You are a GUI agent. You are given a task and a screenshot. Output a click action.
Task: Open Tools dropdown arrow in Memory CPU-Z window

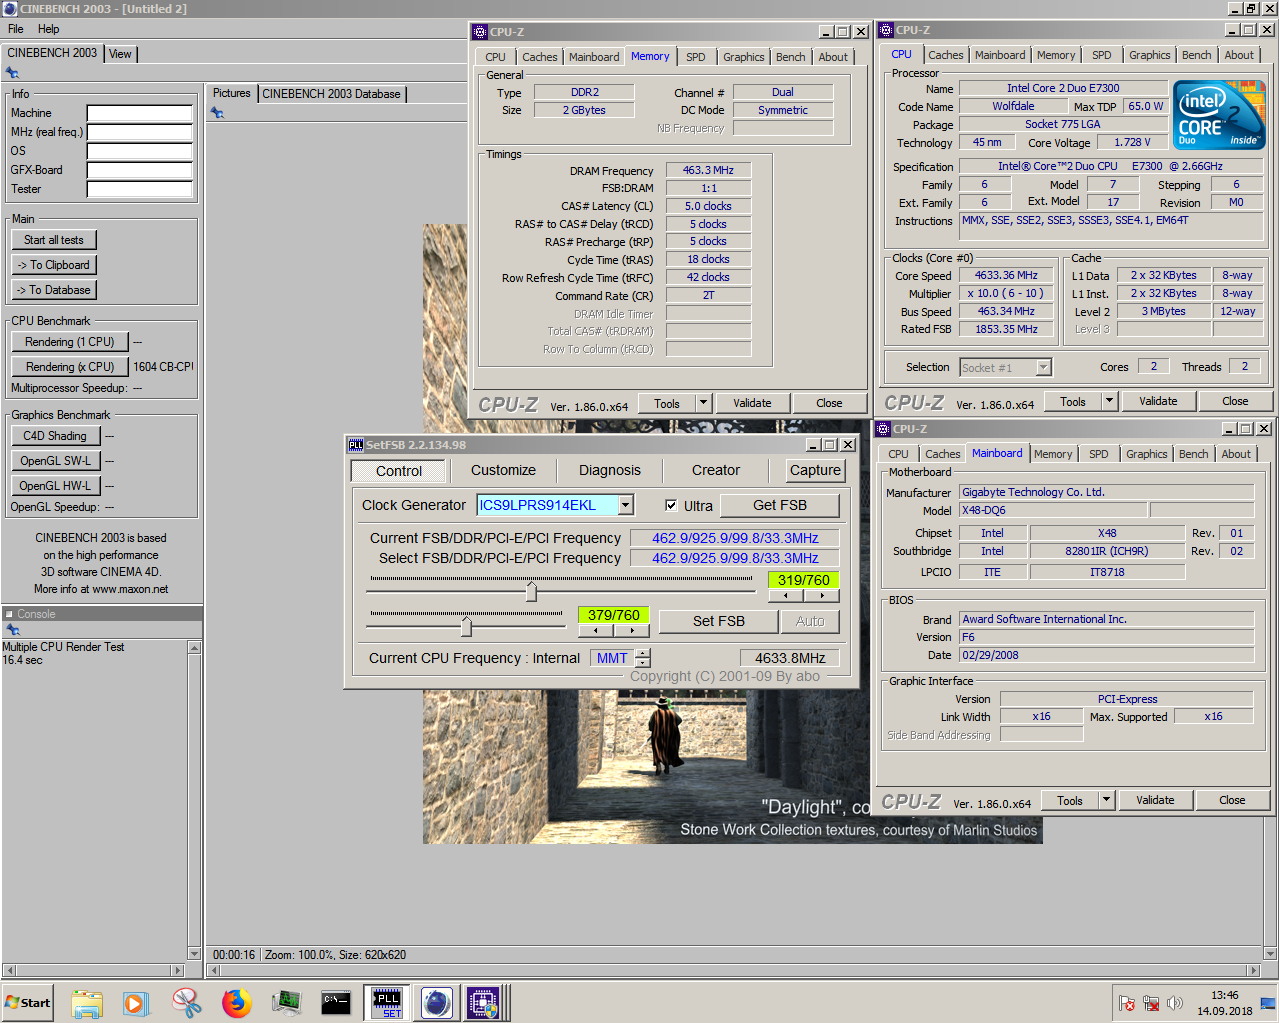tap(703, 403)
